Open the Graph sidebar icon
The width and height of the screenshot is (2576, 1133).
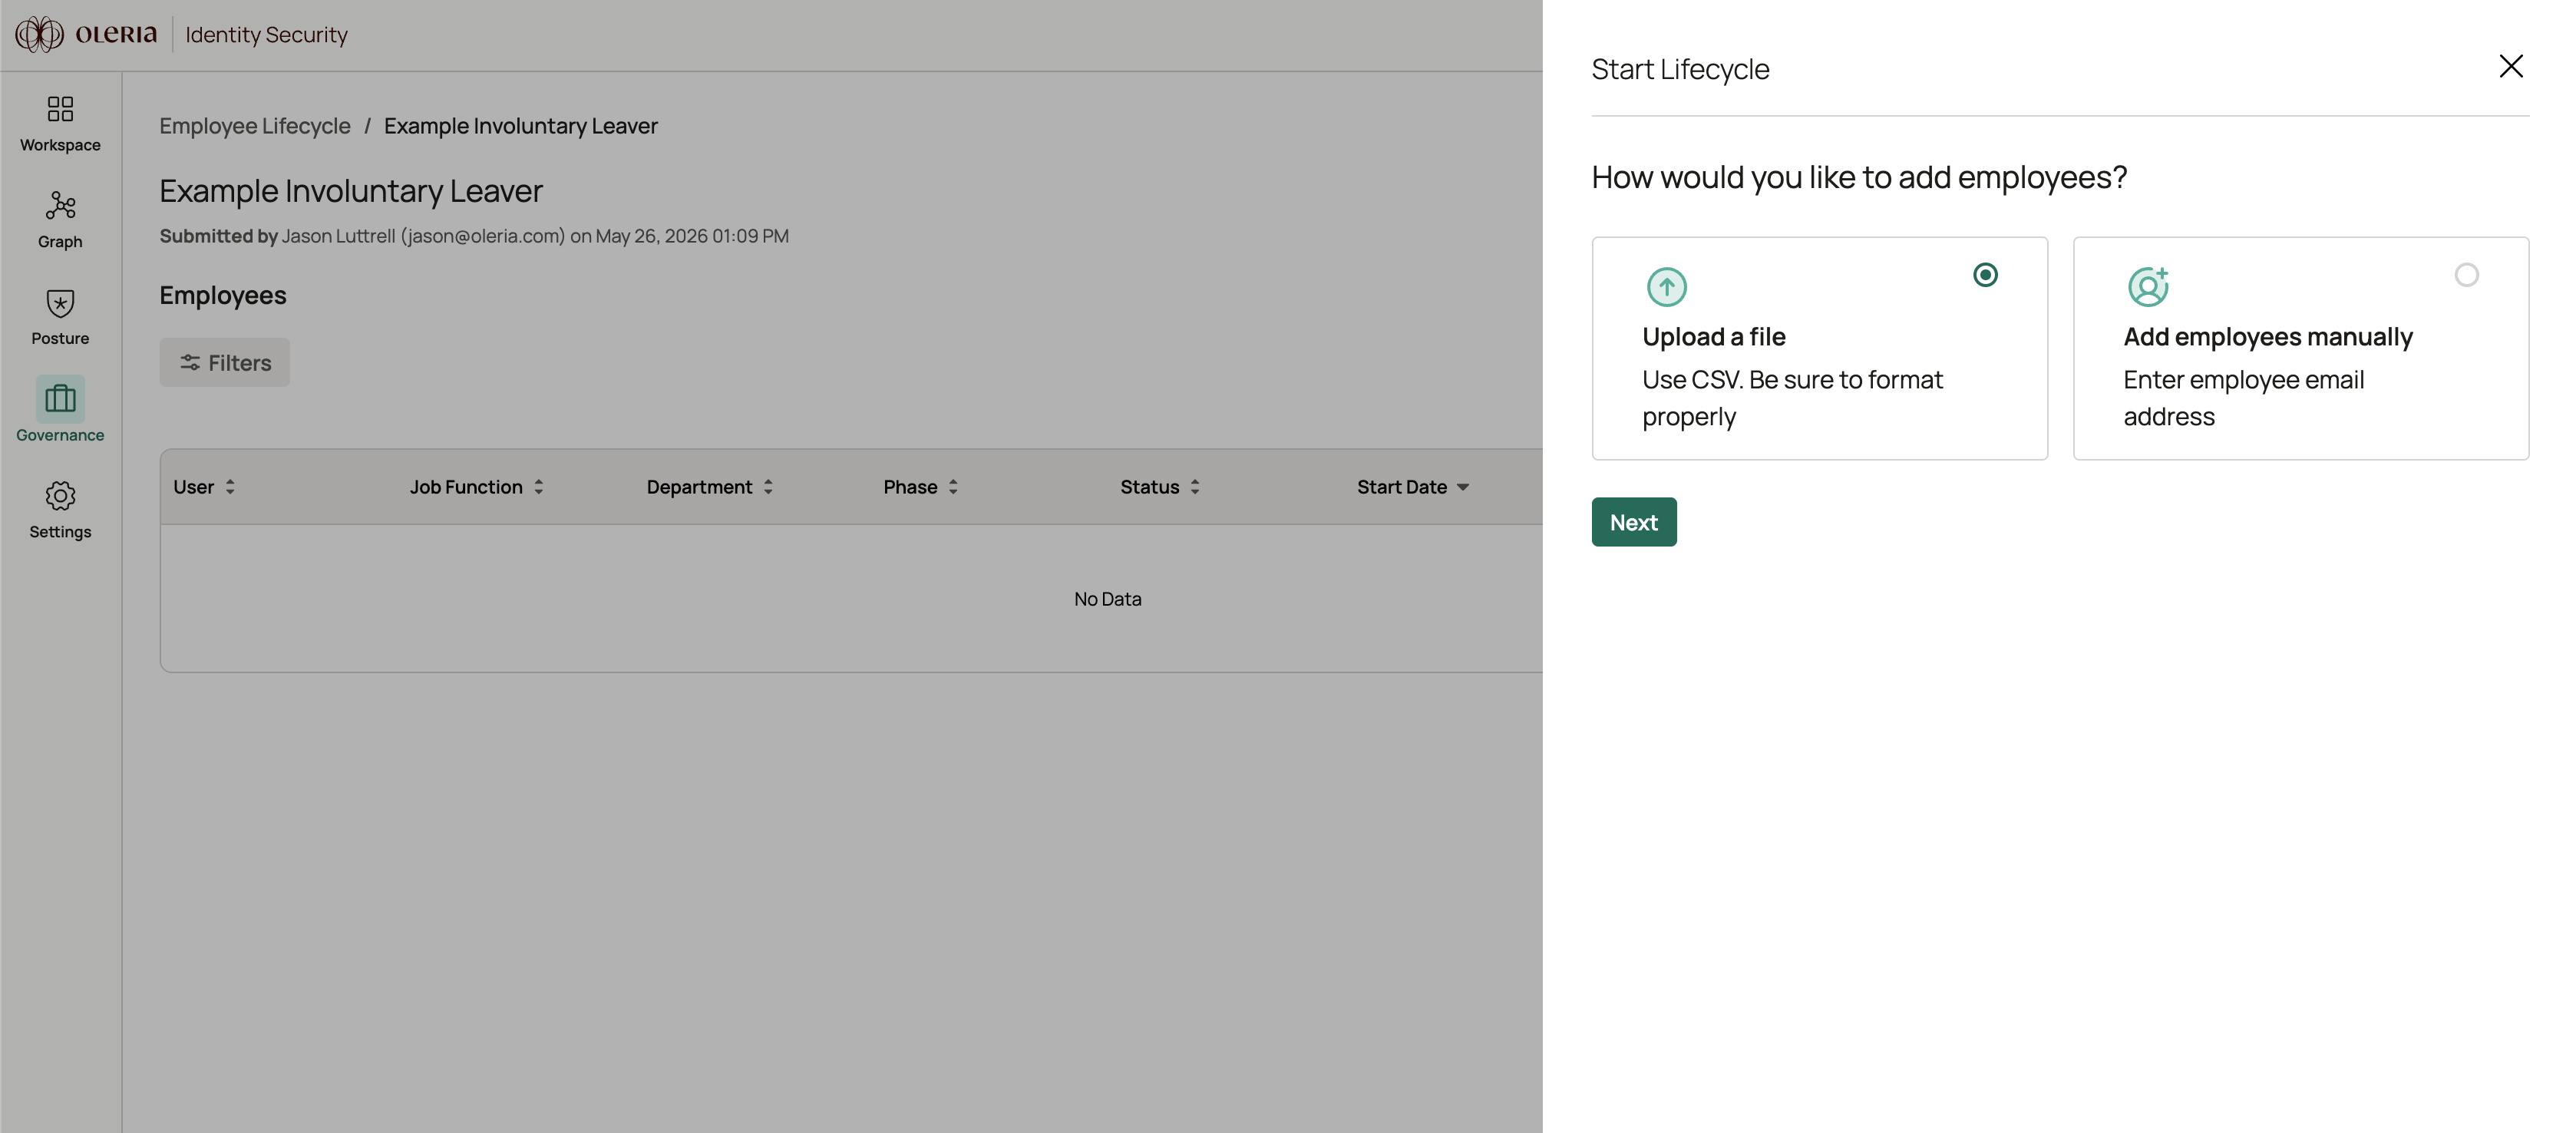click(60, 205)
